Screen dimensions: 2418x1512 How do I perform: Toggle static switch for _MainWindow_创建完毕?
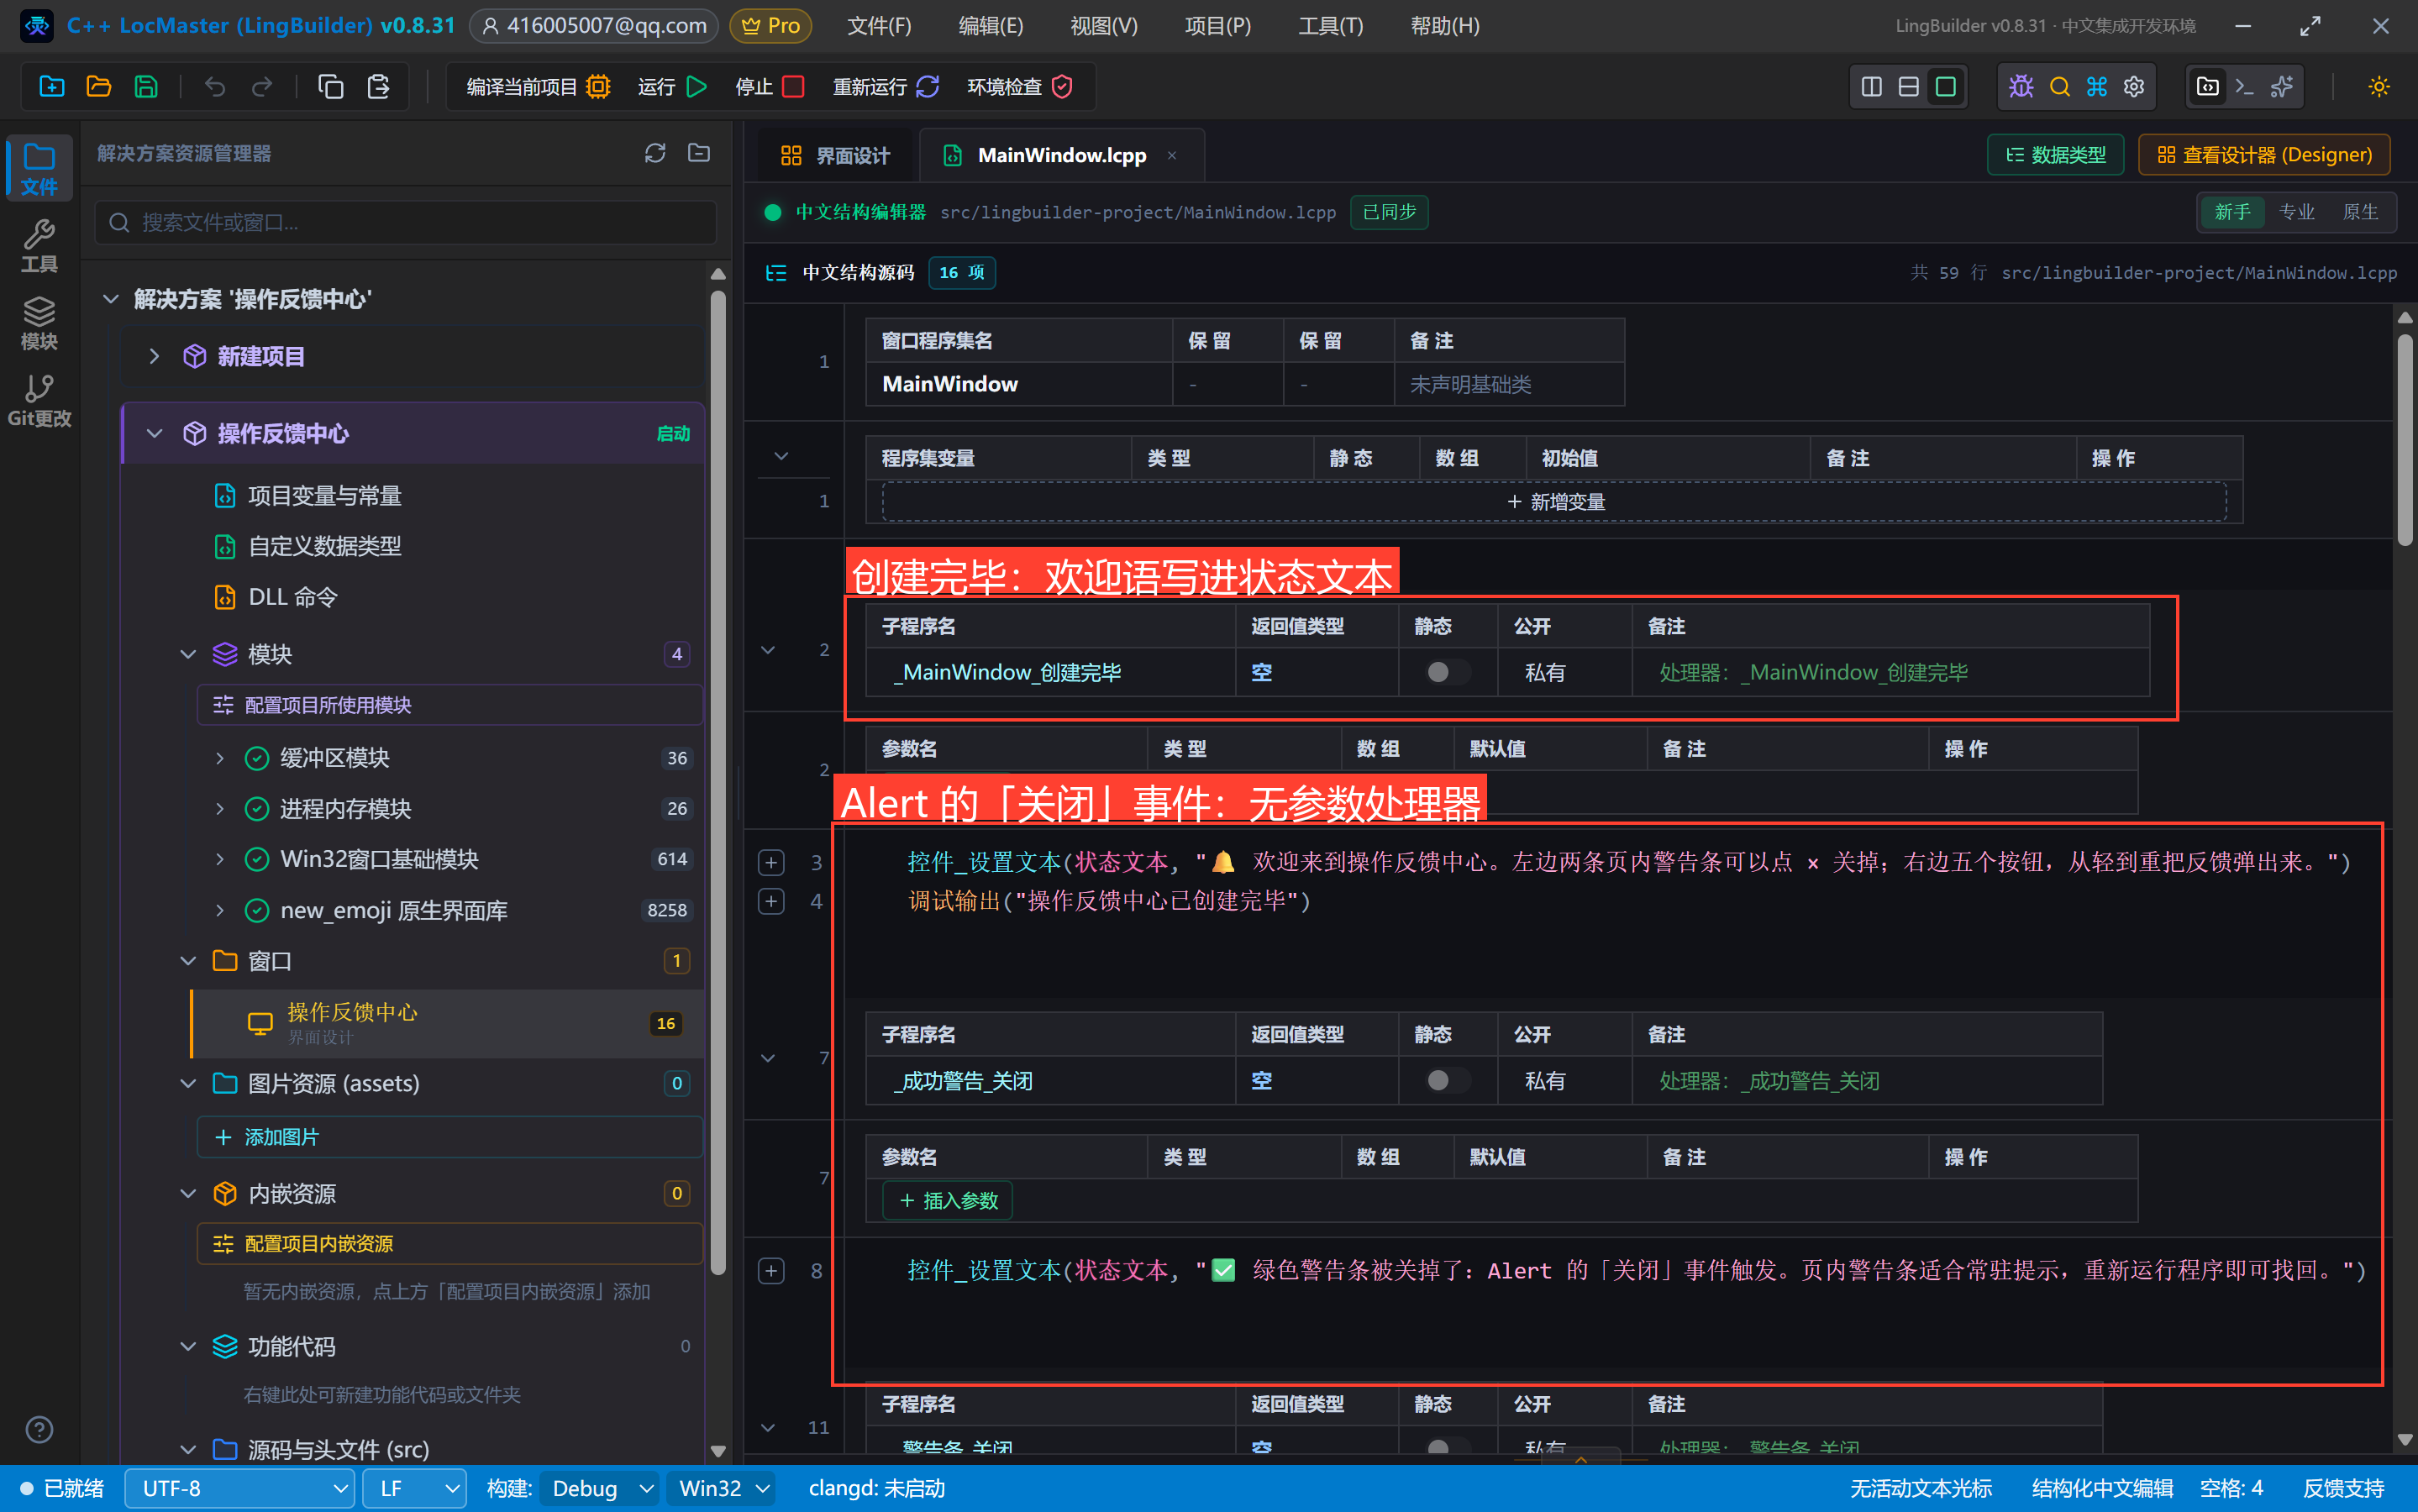1447,672
